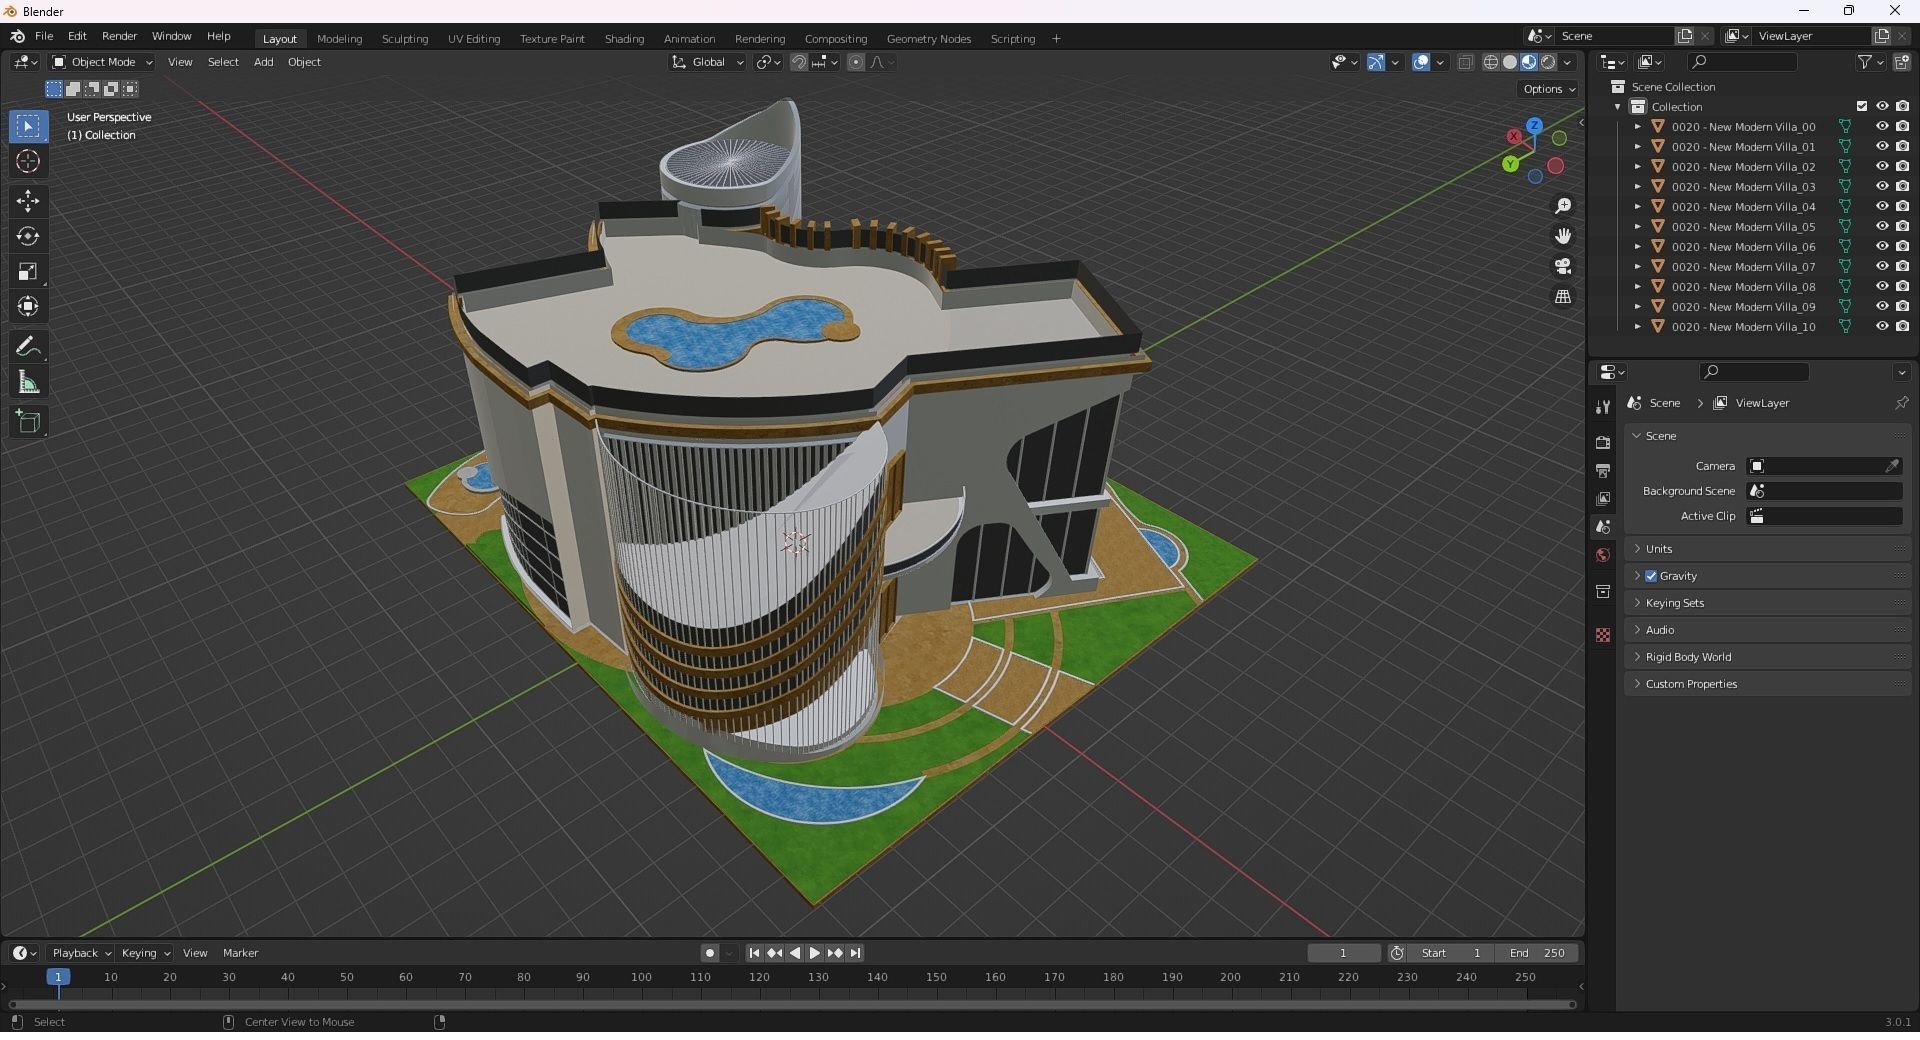Open the Global transform orientation dropdown
This screenshot has width=1920, height=1040.
[x=707, y=62]
